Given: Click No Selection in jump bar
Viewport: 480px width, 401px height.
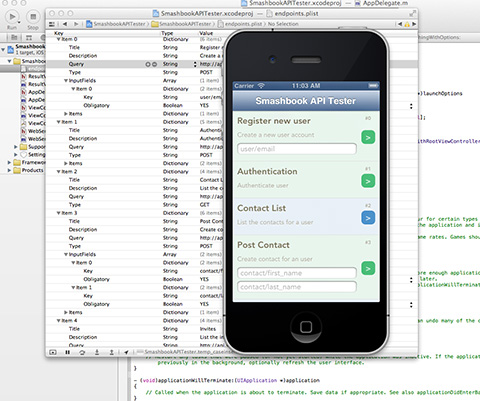Looking at the screenshot, I should (x=283, y=24).
